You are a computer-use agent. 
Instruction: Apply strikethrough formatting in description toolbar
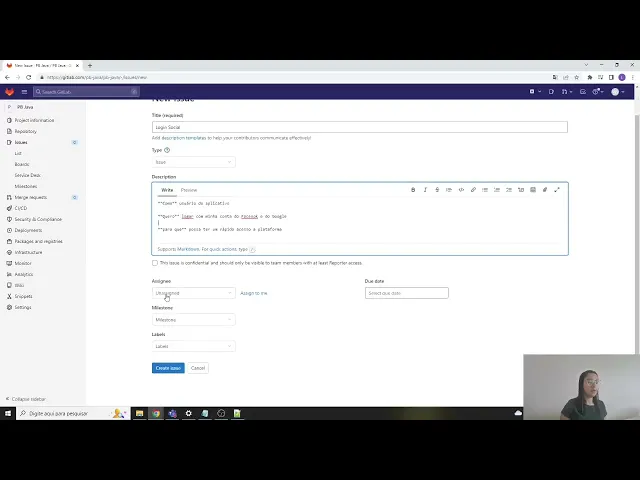pos(437,190)
